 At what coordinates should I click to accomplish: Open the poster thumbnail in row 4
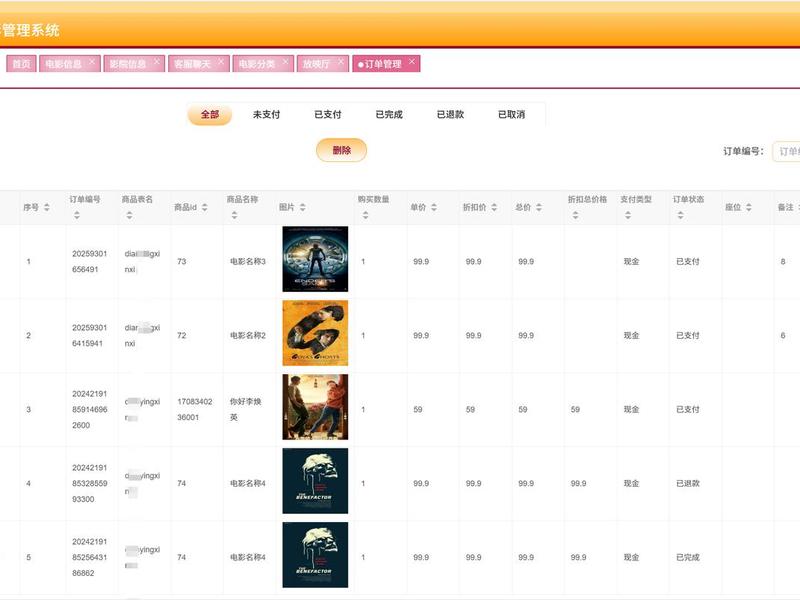coord(315,481)
